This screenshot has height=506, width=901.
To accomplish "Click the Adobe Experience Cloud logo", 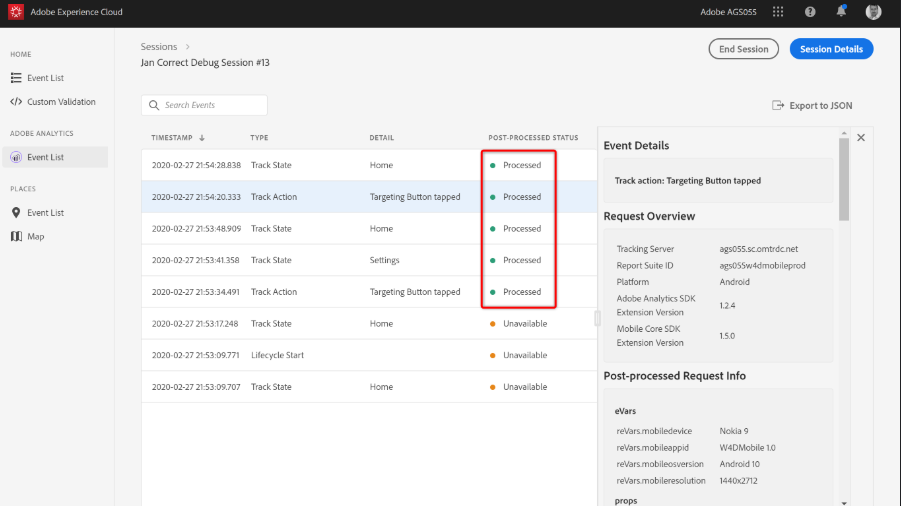I will (x=16, y=11).
